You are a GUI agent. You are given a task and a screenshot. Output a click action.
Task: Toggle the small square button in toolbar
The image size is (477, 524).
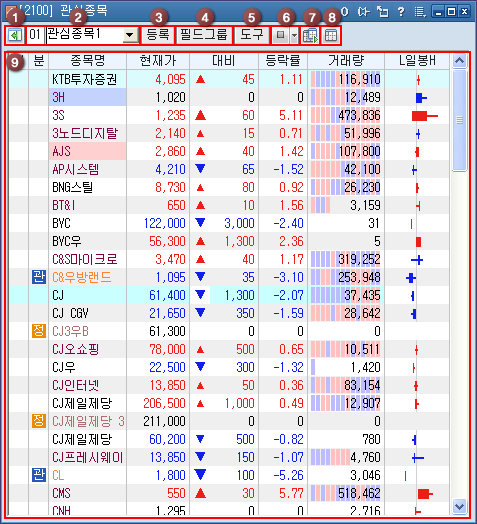[280, 35]
